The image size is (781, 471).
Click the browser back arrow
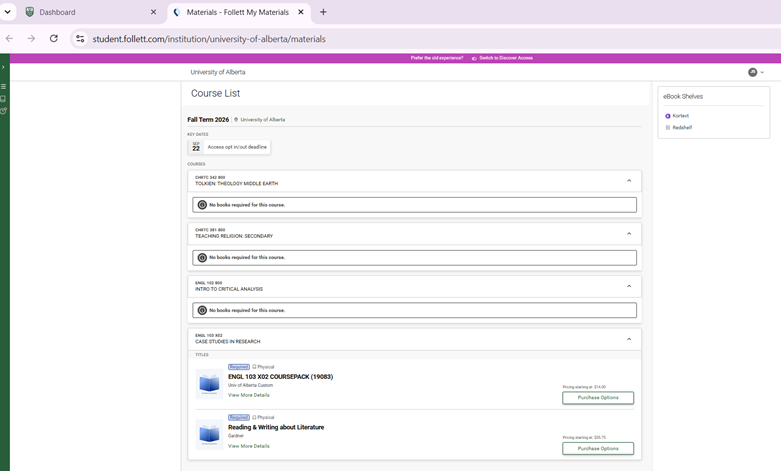[x=9, y=39]
